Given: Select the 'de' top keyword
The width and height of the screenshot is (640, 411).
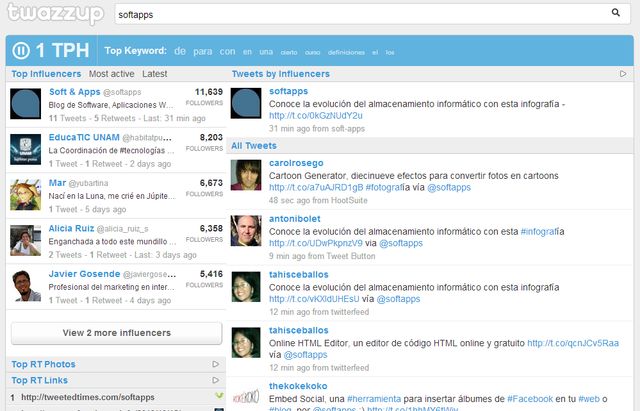Looking at the screenshot, I should [180, 51].
